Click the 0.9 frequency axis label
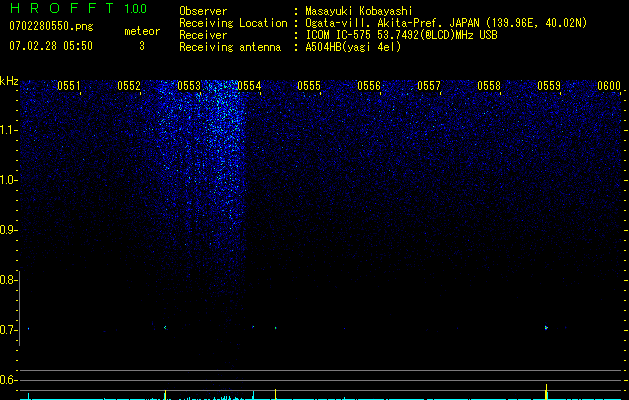The height and width of the screenshot is (400, 629). 8,230
